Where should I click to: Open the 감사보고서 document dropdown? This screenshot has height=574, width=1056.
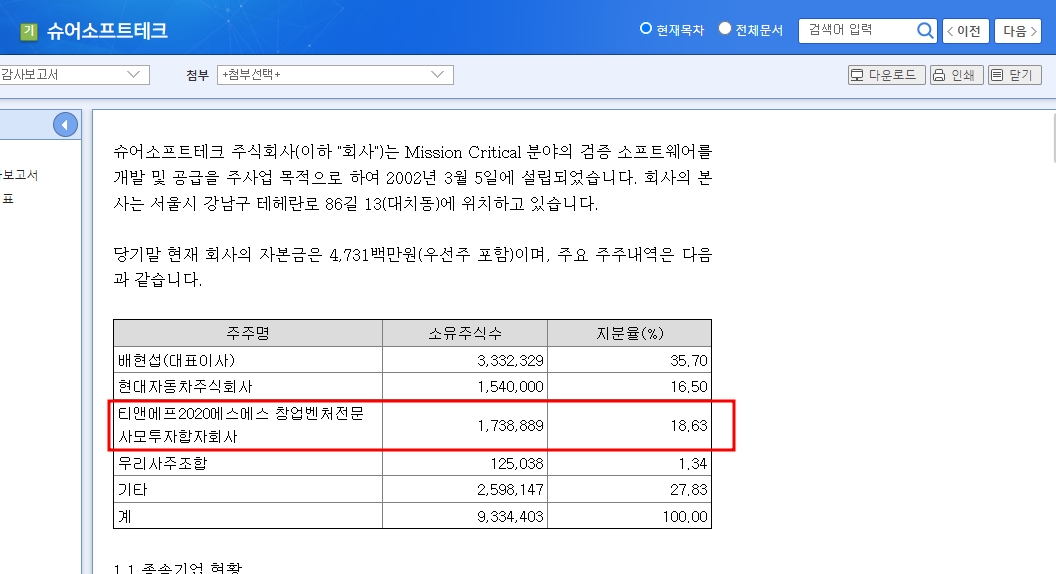coord(74,75)
